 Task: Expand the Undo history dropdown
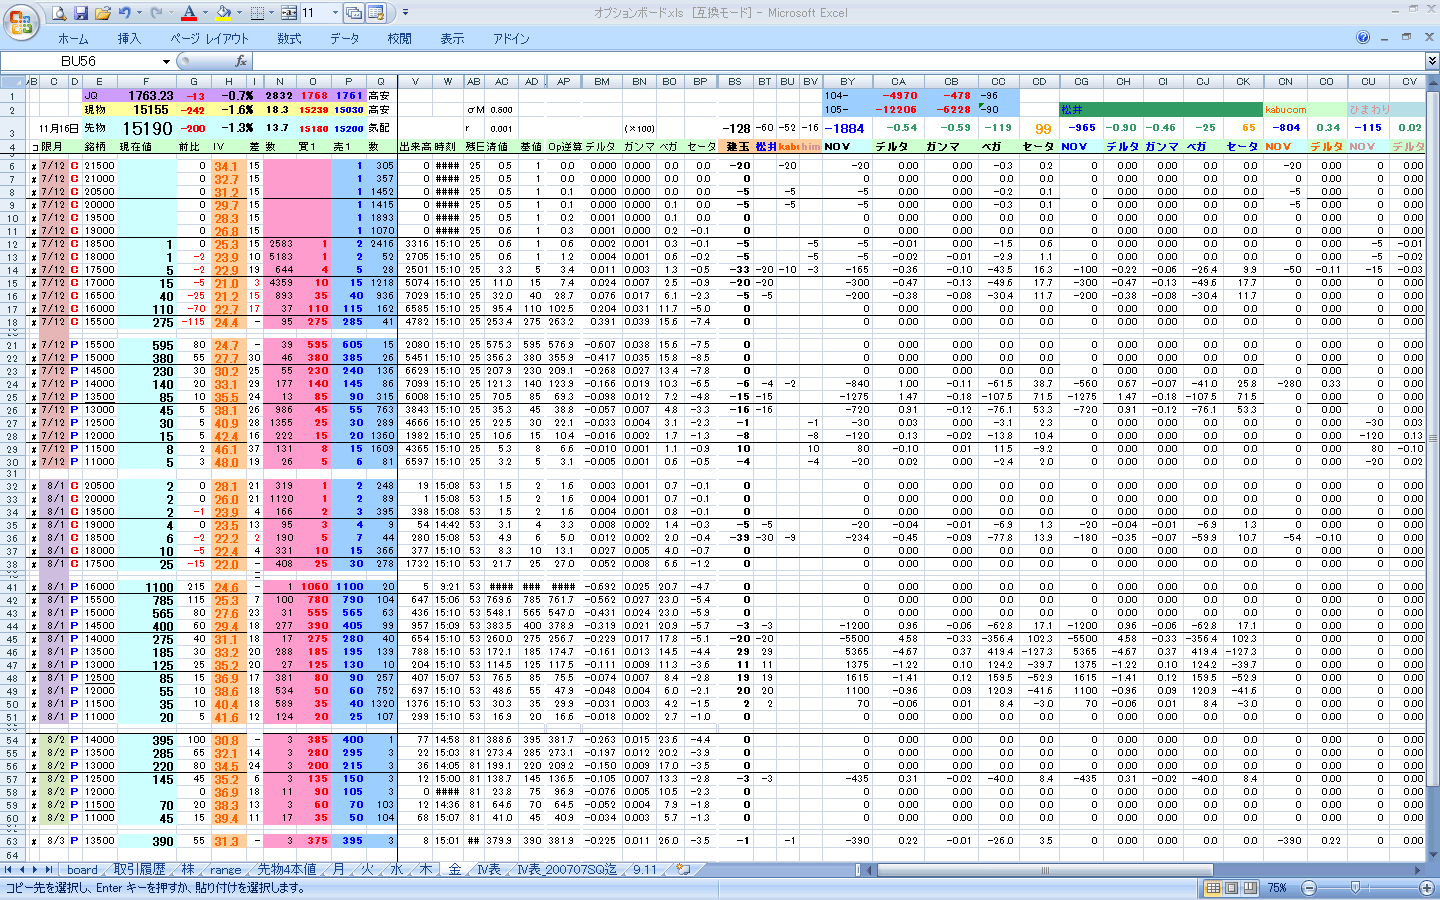(x=138, y=13)
